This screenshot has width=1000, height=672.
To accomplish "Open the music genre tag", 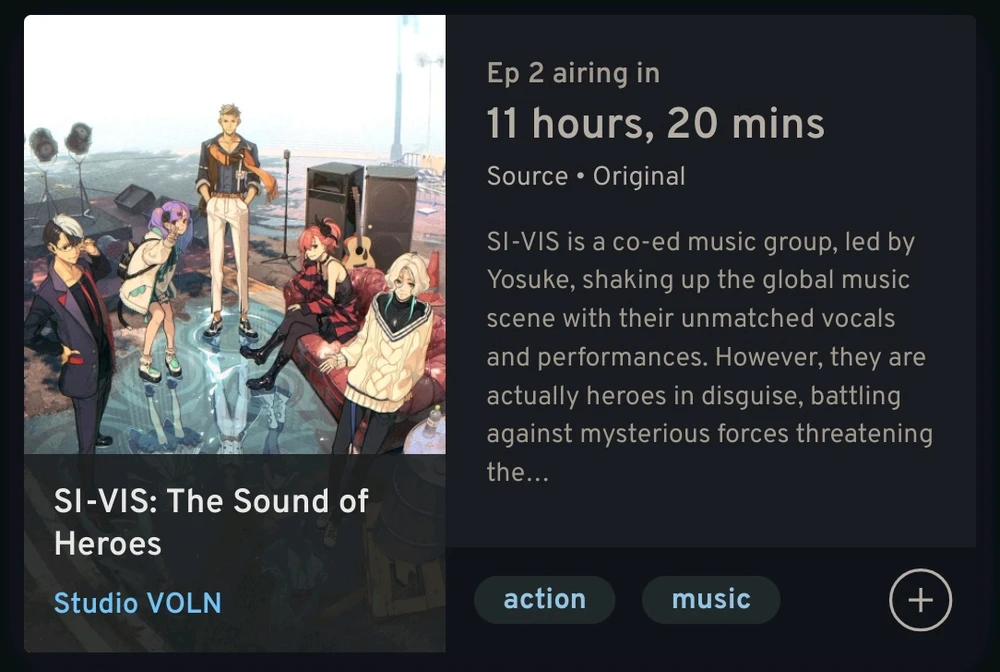I will (711, 599).
